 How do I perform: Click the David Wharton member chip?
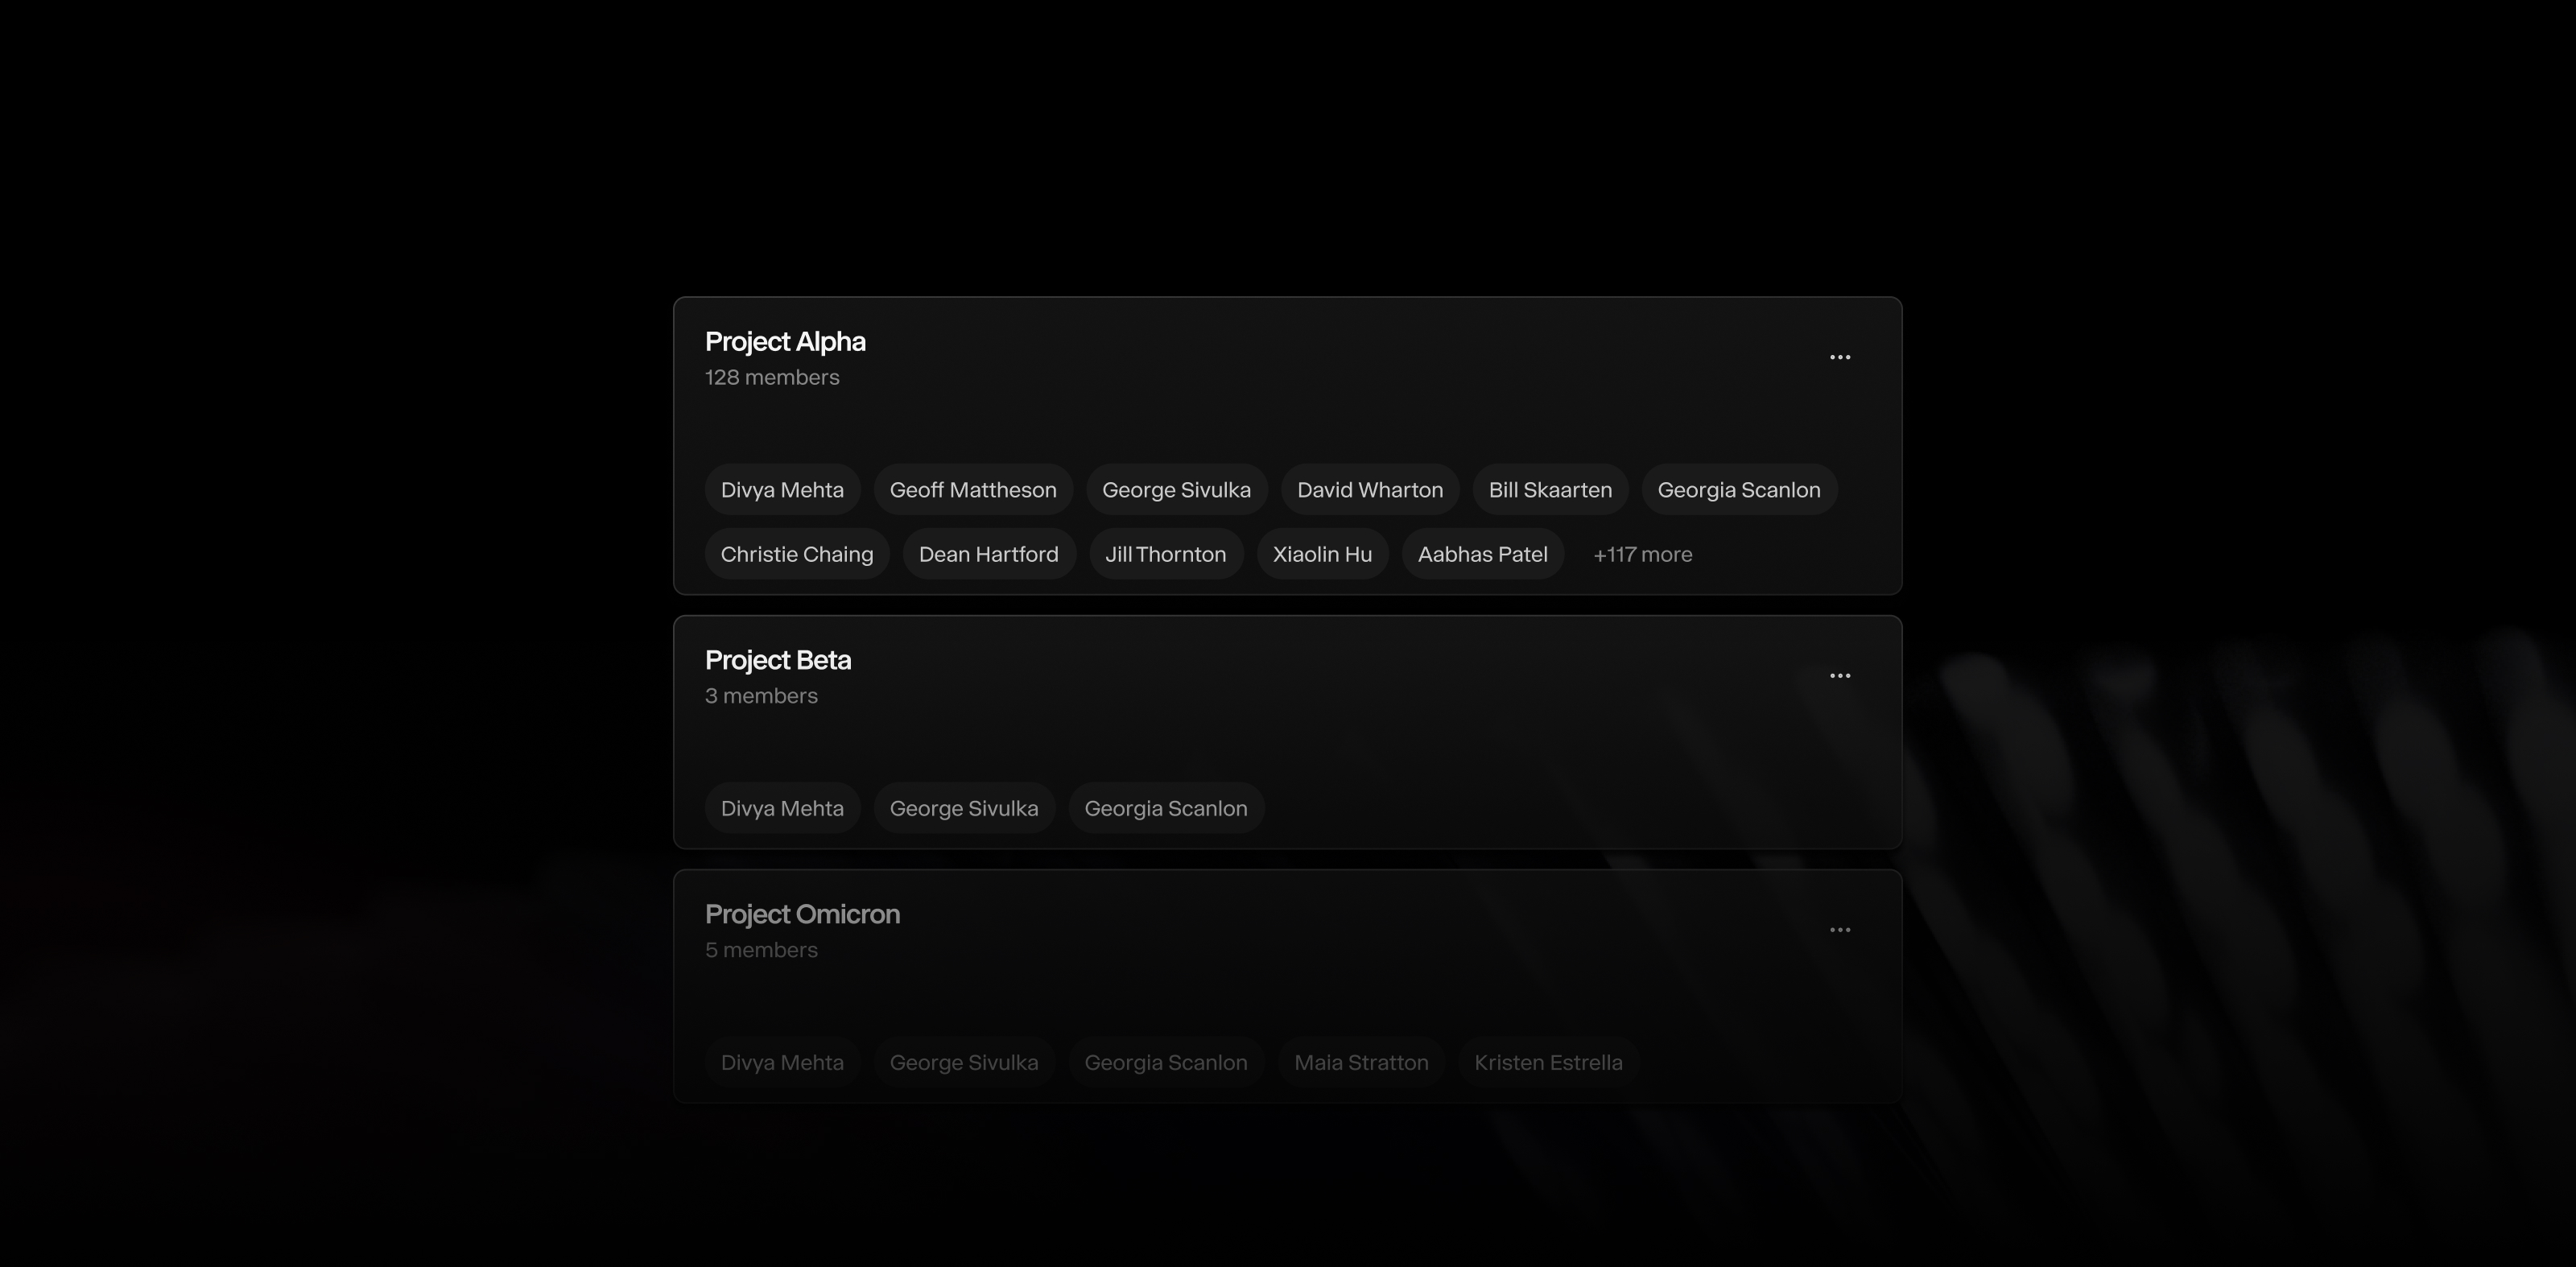point(1369,489)
